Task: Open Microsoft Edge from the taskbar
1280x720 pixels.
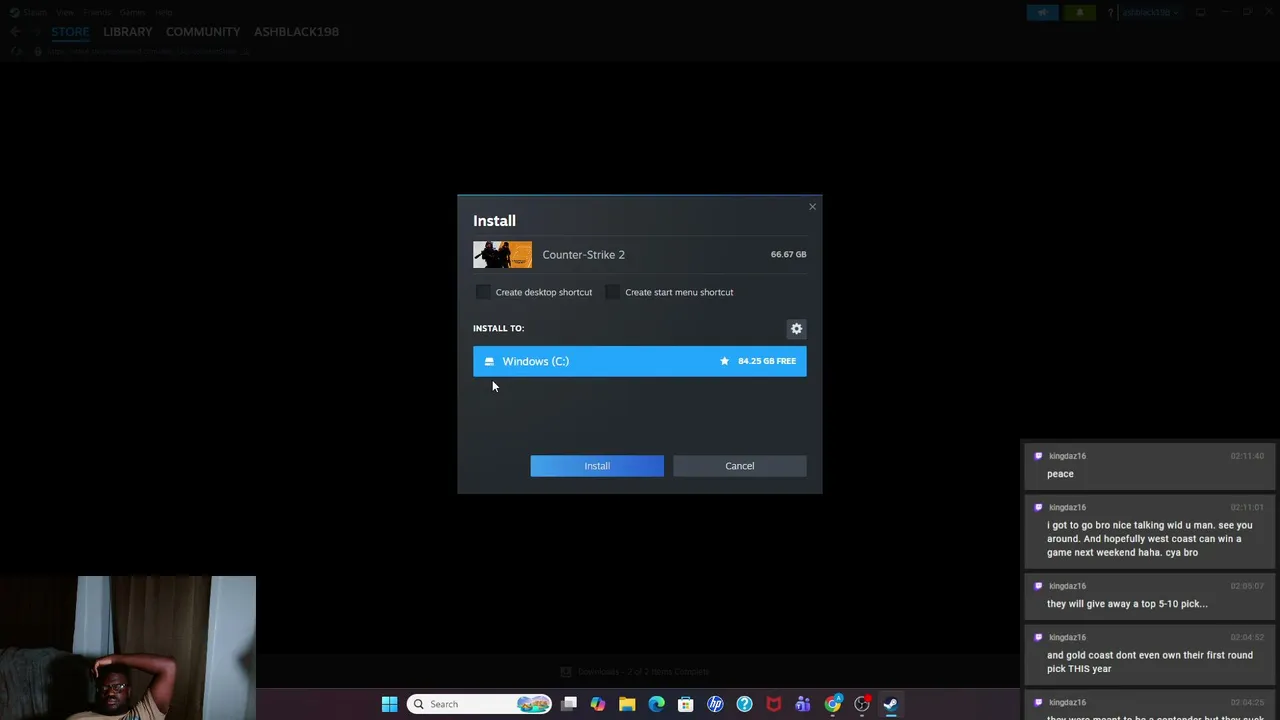Action: (x=656, y=704)
